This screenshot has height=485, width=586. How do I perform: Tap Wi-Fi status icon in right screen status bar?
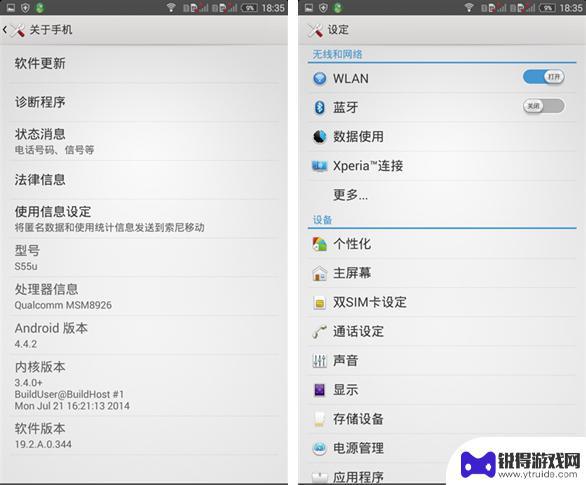[x=469, y=7]
